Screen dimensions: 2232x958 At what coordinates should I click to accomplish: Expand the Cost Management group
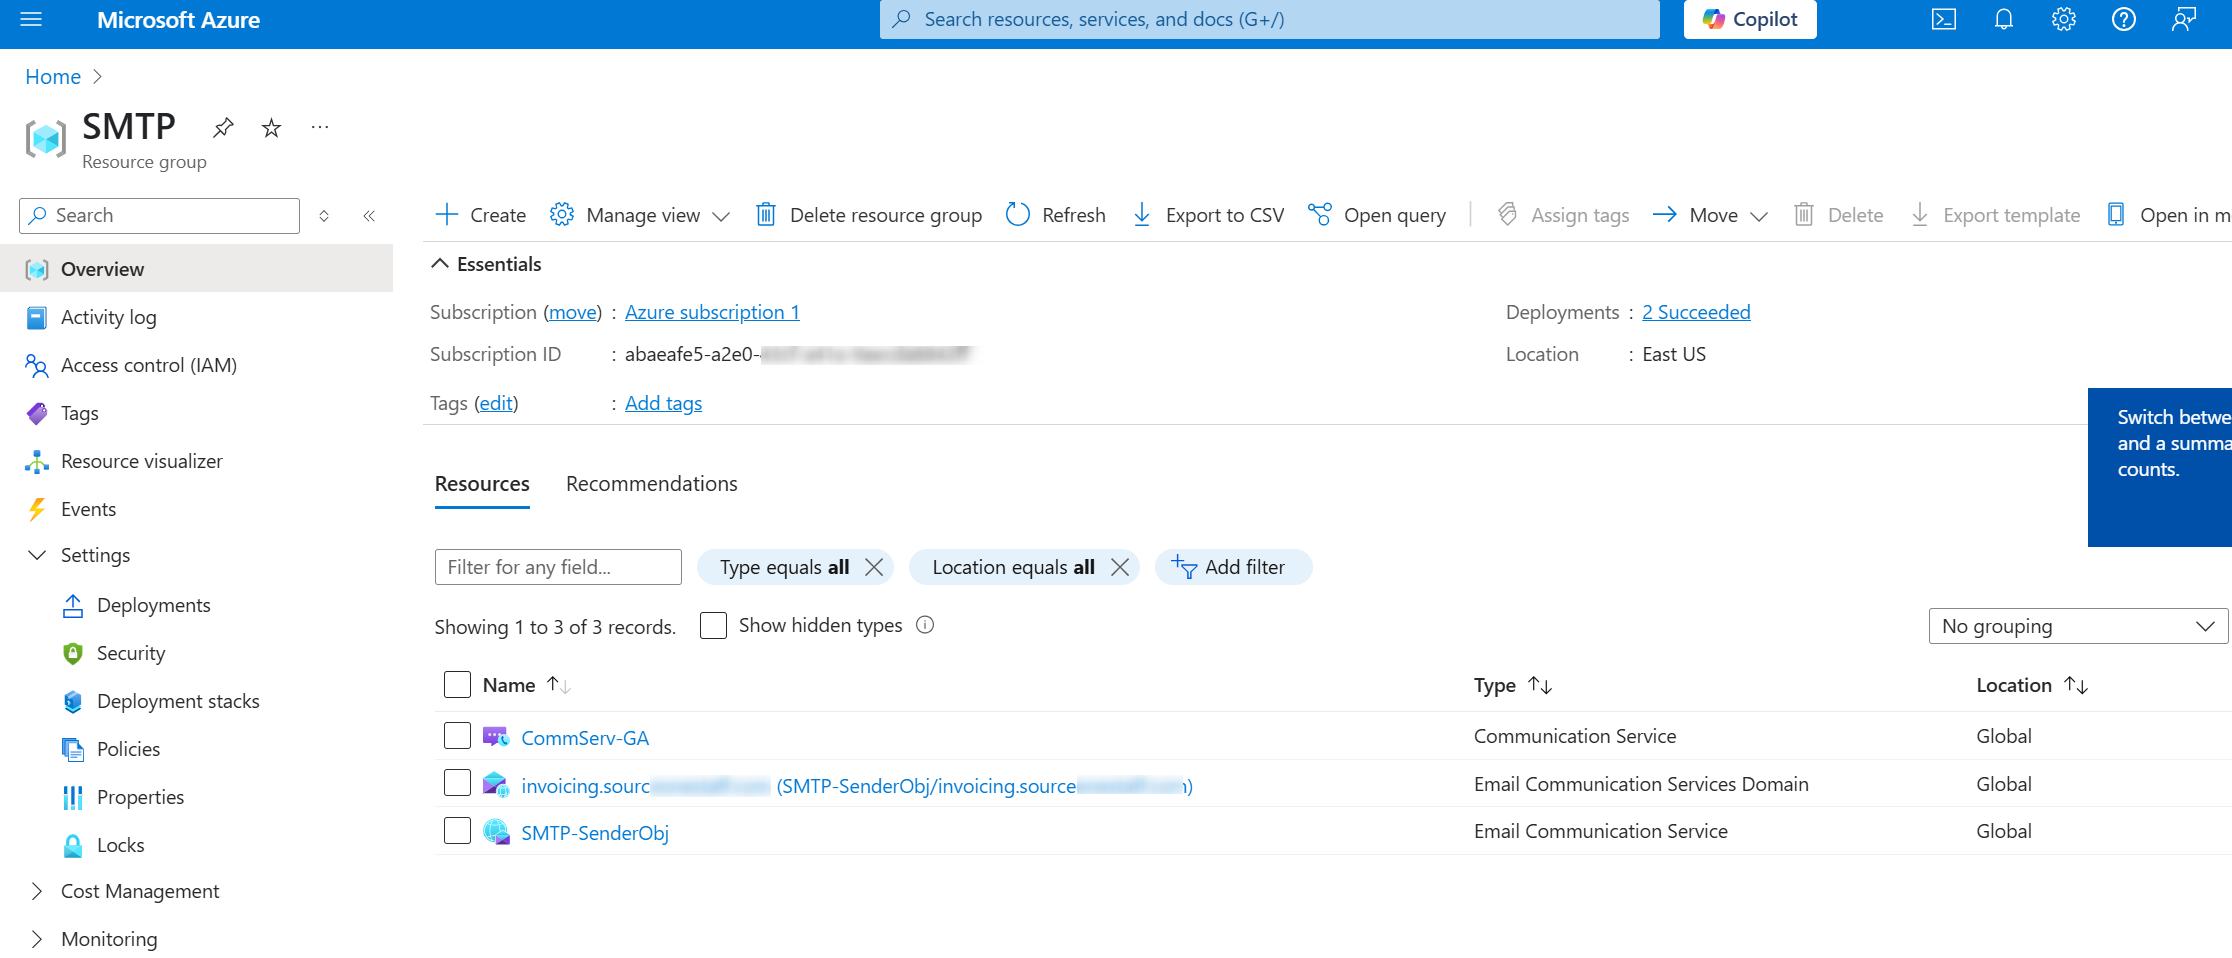pyautogui.click(x=37, y=891)
